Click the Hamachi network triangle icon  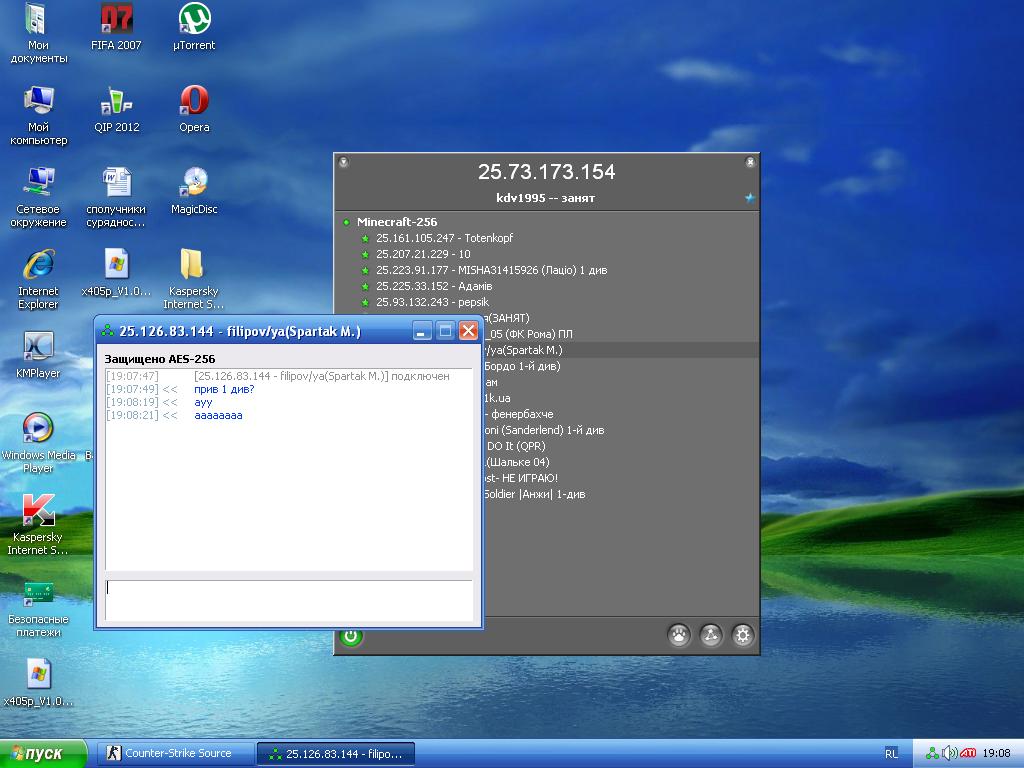pos(710,635)
